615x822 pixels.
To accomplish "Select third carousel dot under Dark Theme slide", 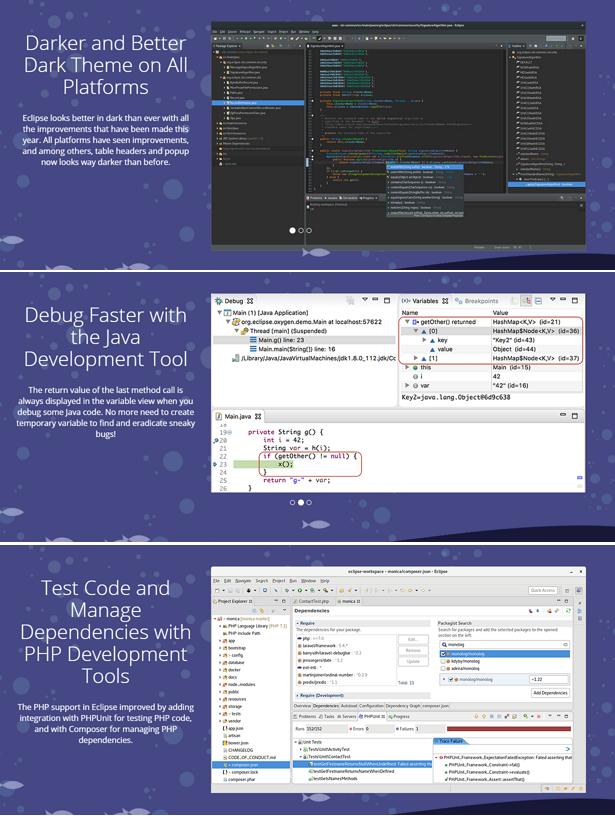I will tap(309, 230).
